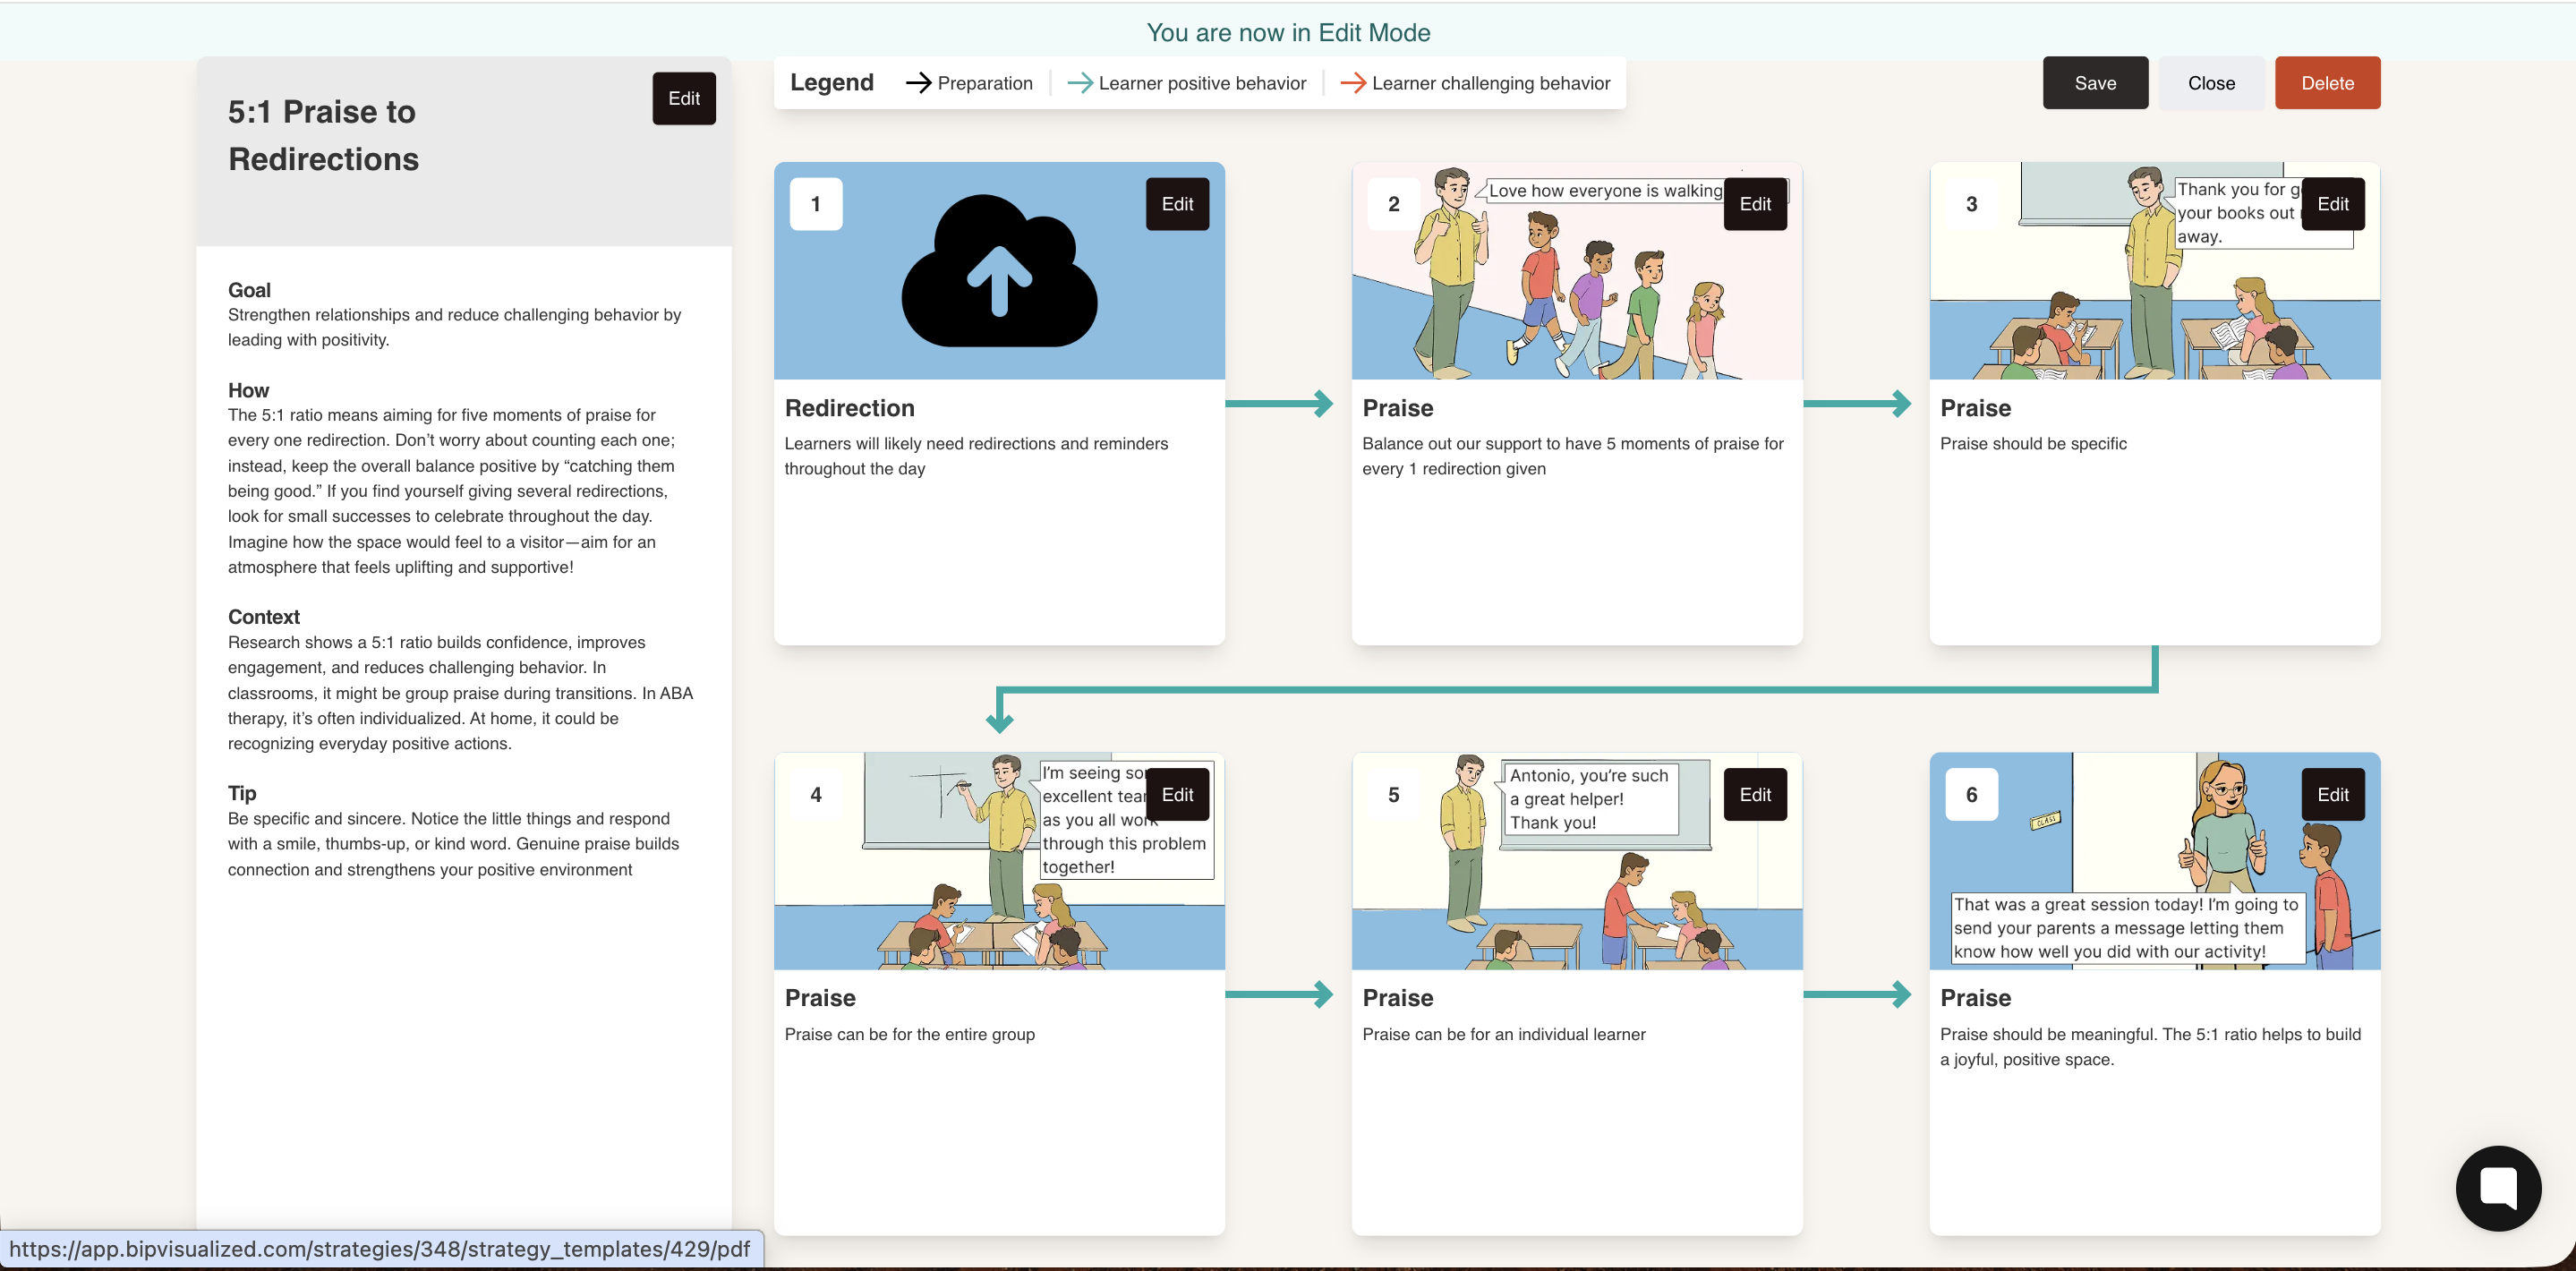Click the downward arrow pointing to card 4

999,718
